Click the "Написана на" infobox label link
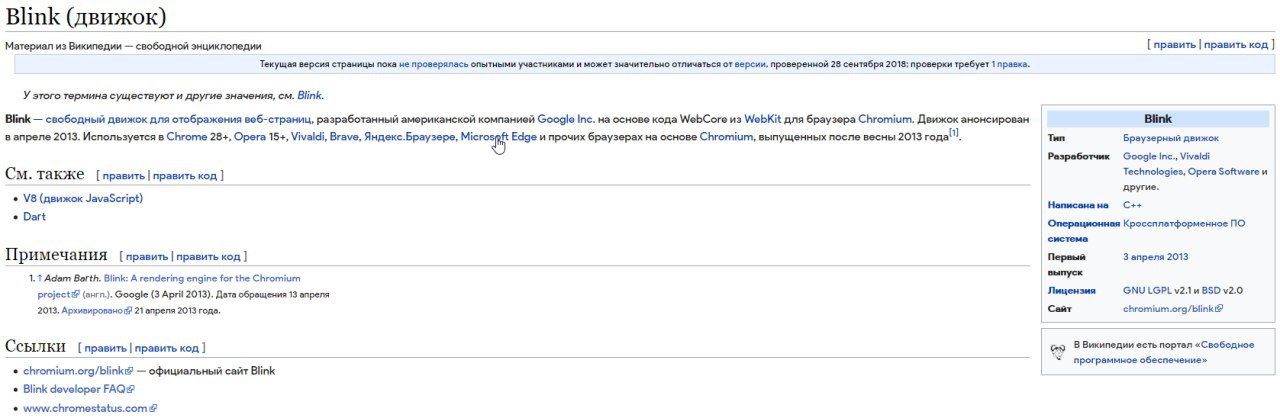 [1078, 205]
